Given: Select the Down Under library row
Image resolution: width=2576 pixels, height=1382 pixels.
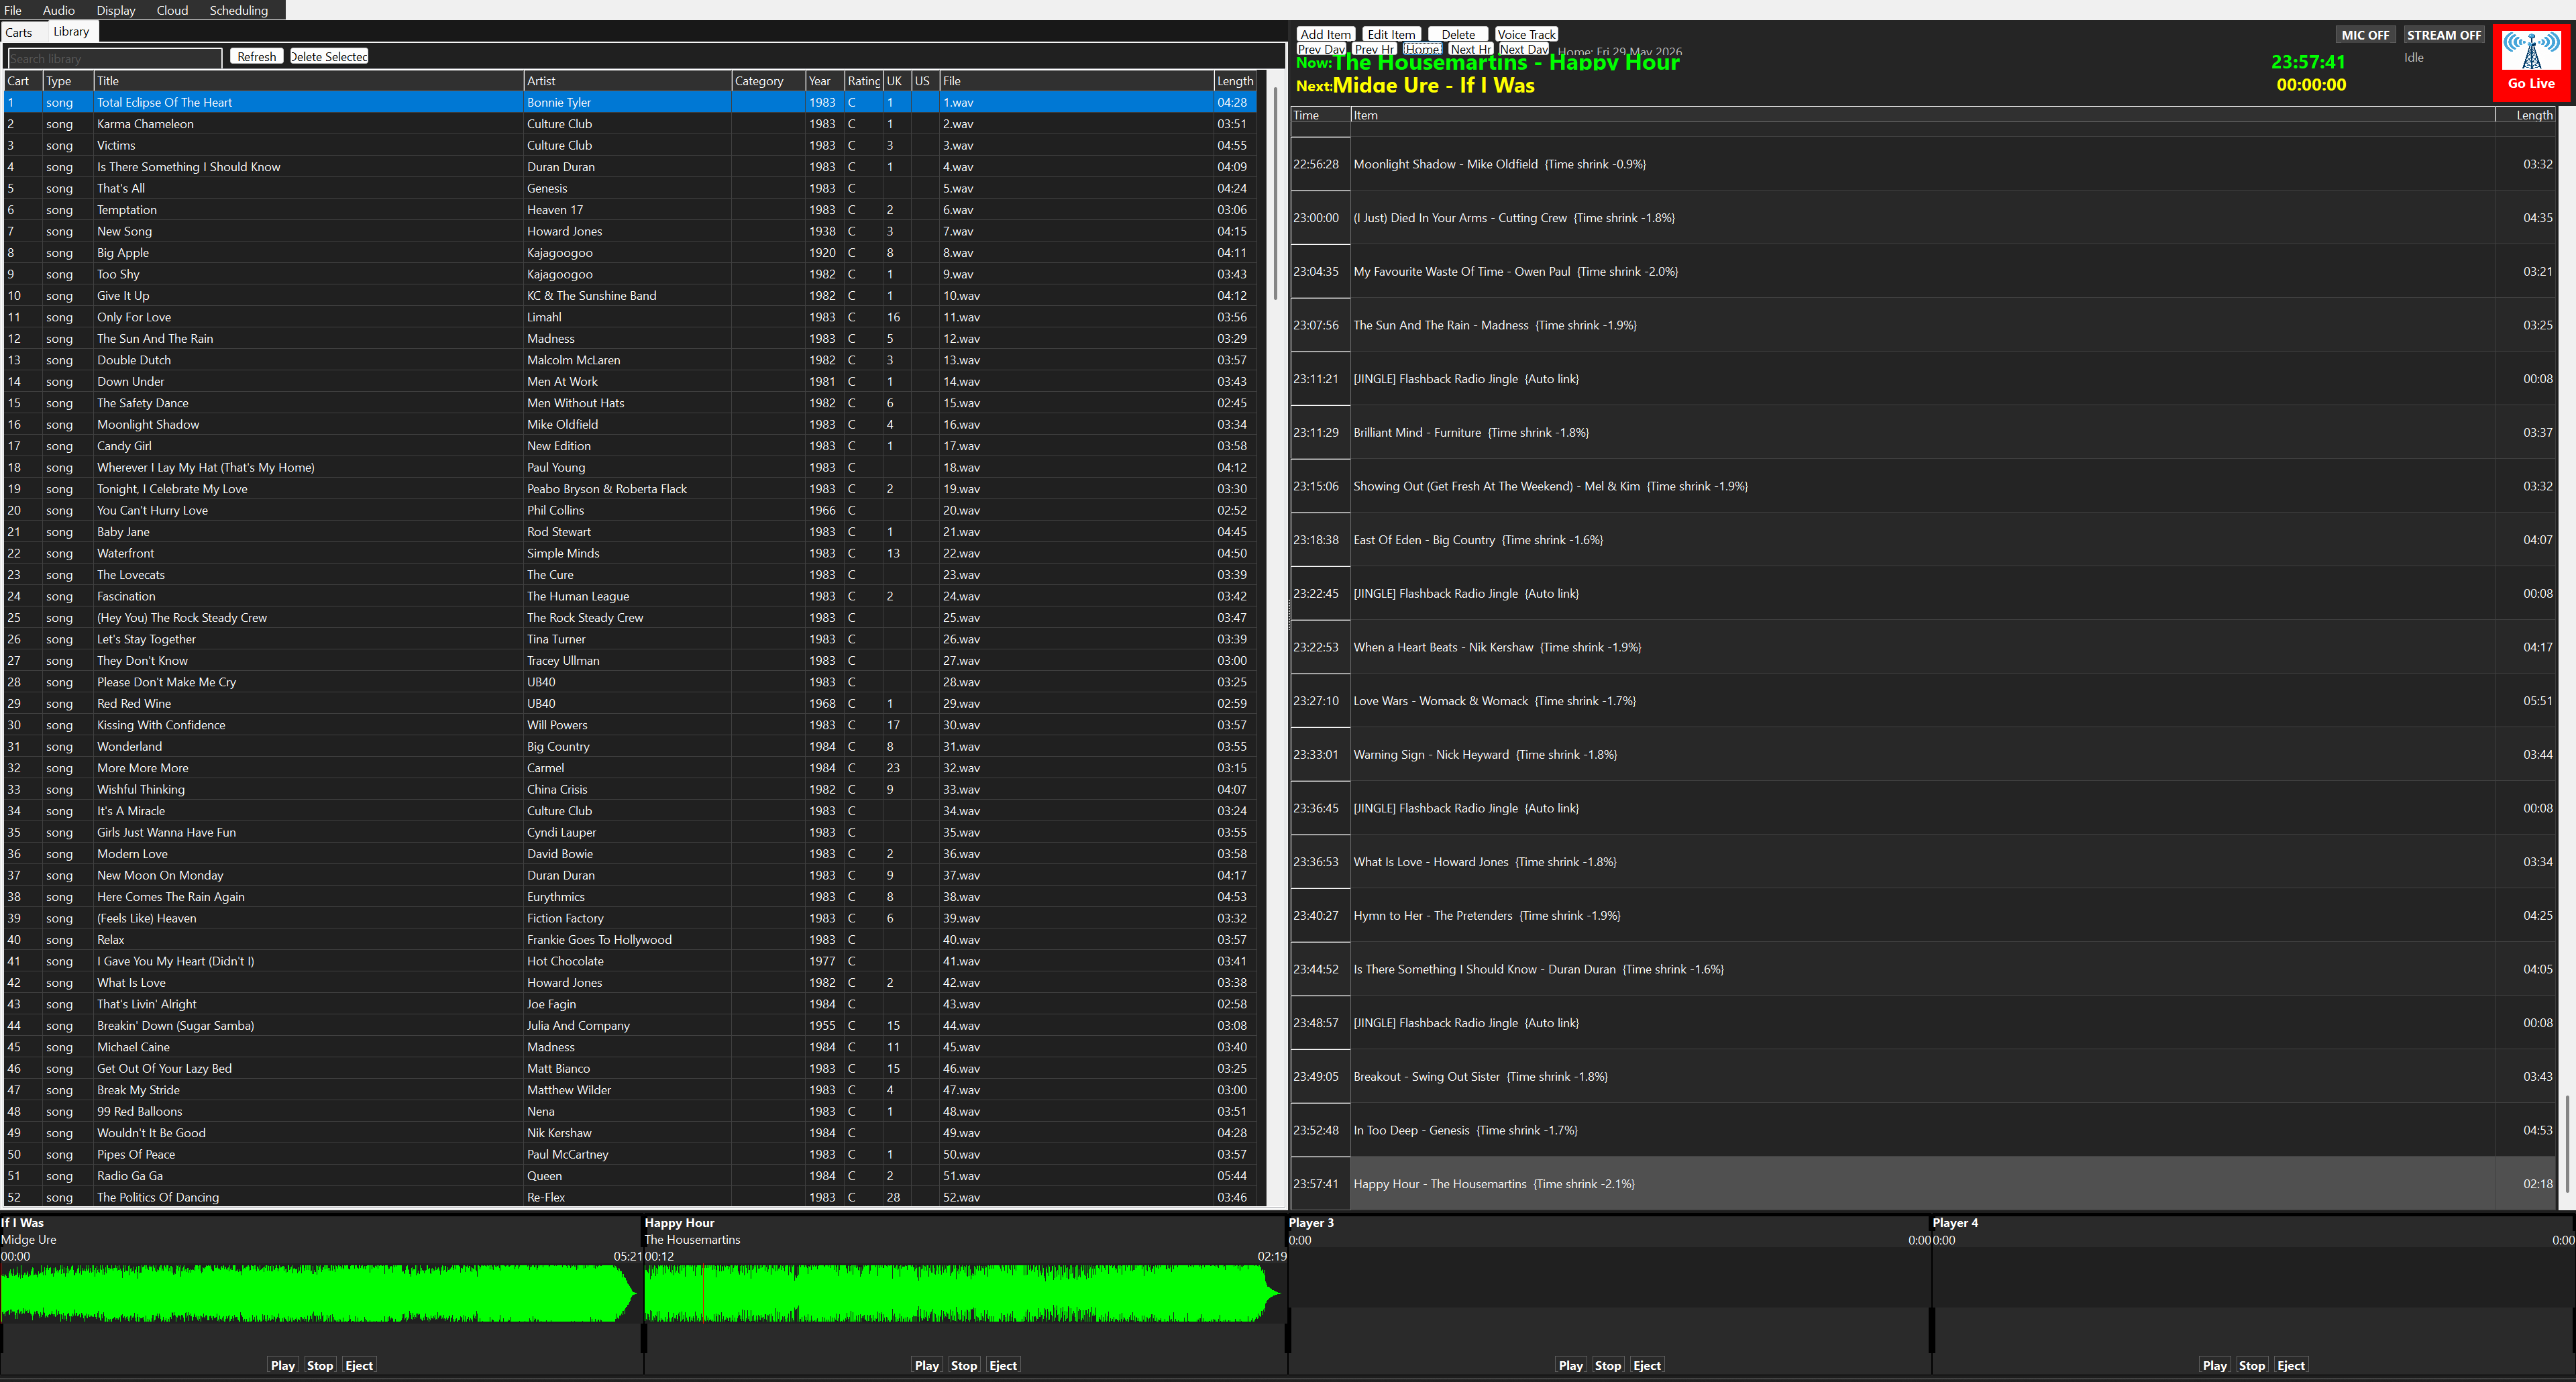Looking at the screenshot, I should click(630, 381).
